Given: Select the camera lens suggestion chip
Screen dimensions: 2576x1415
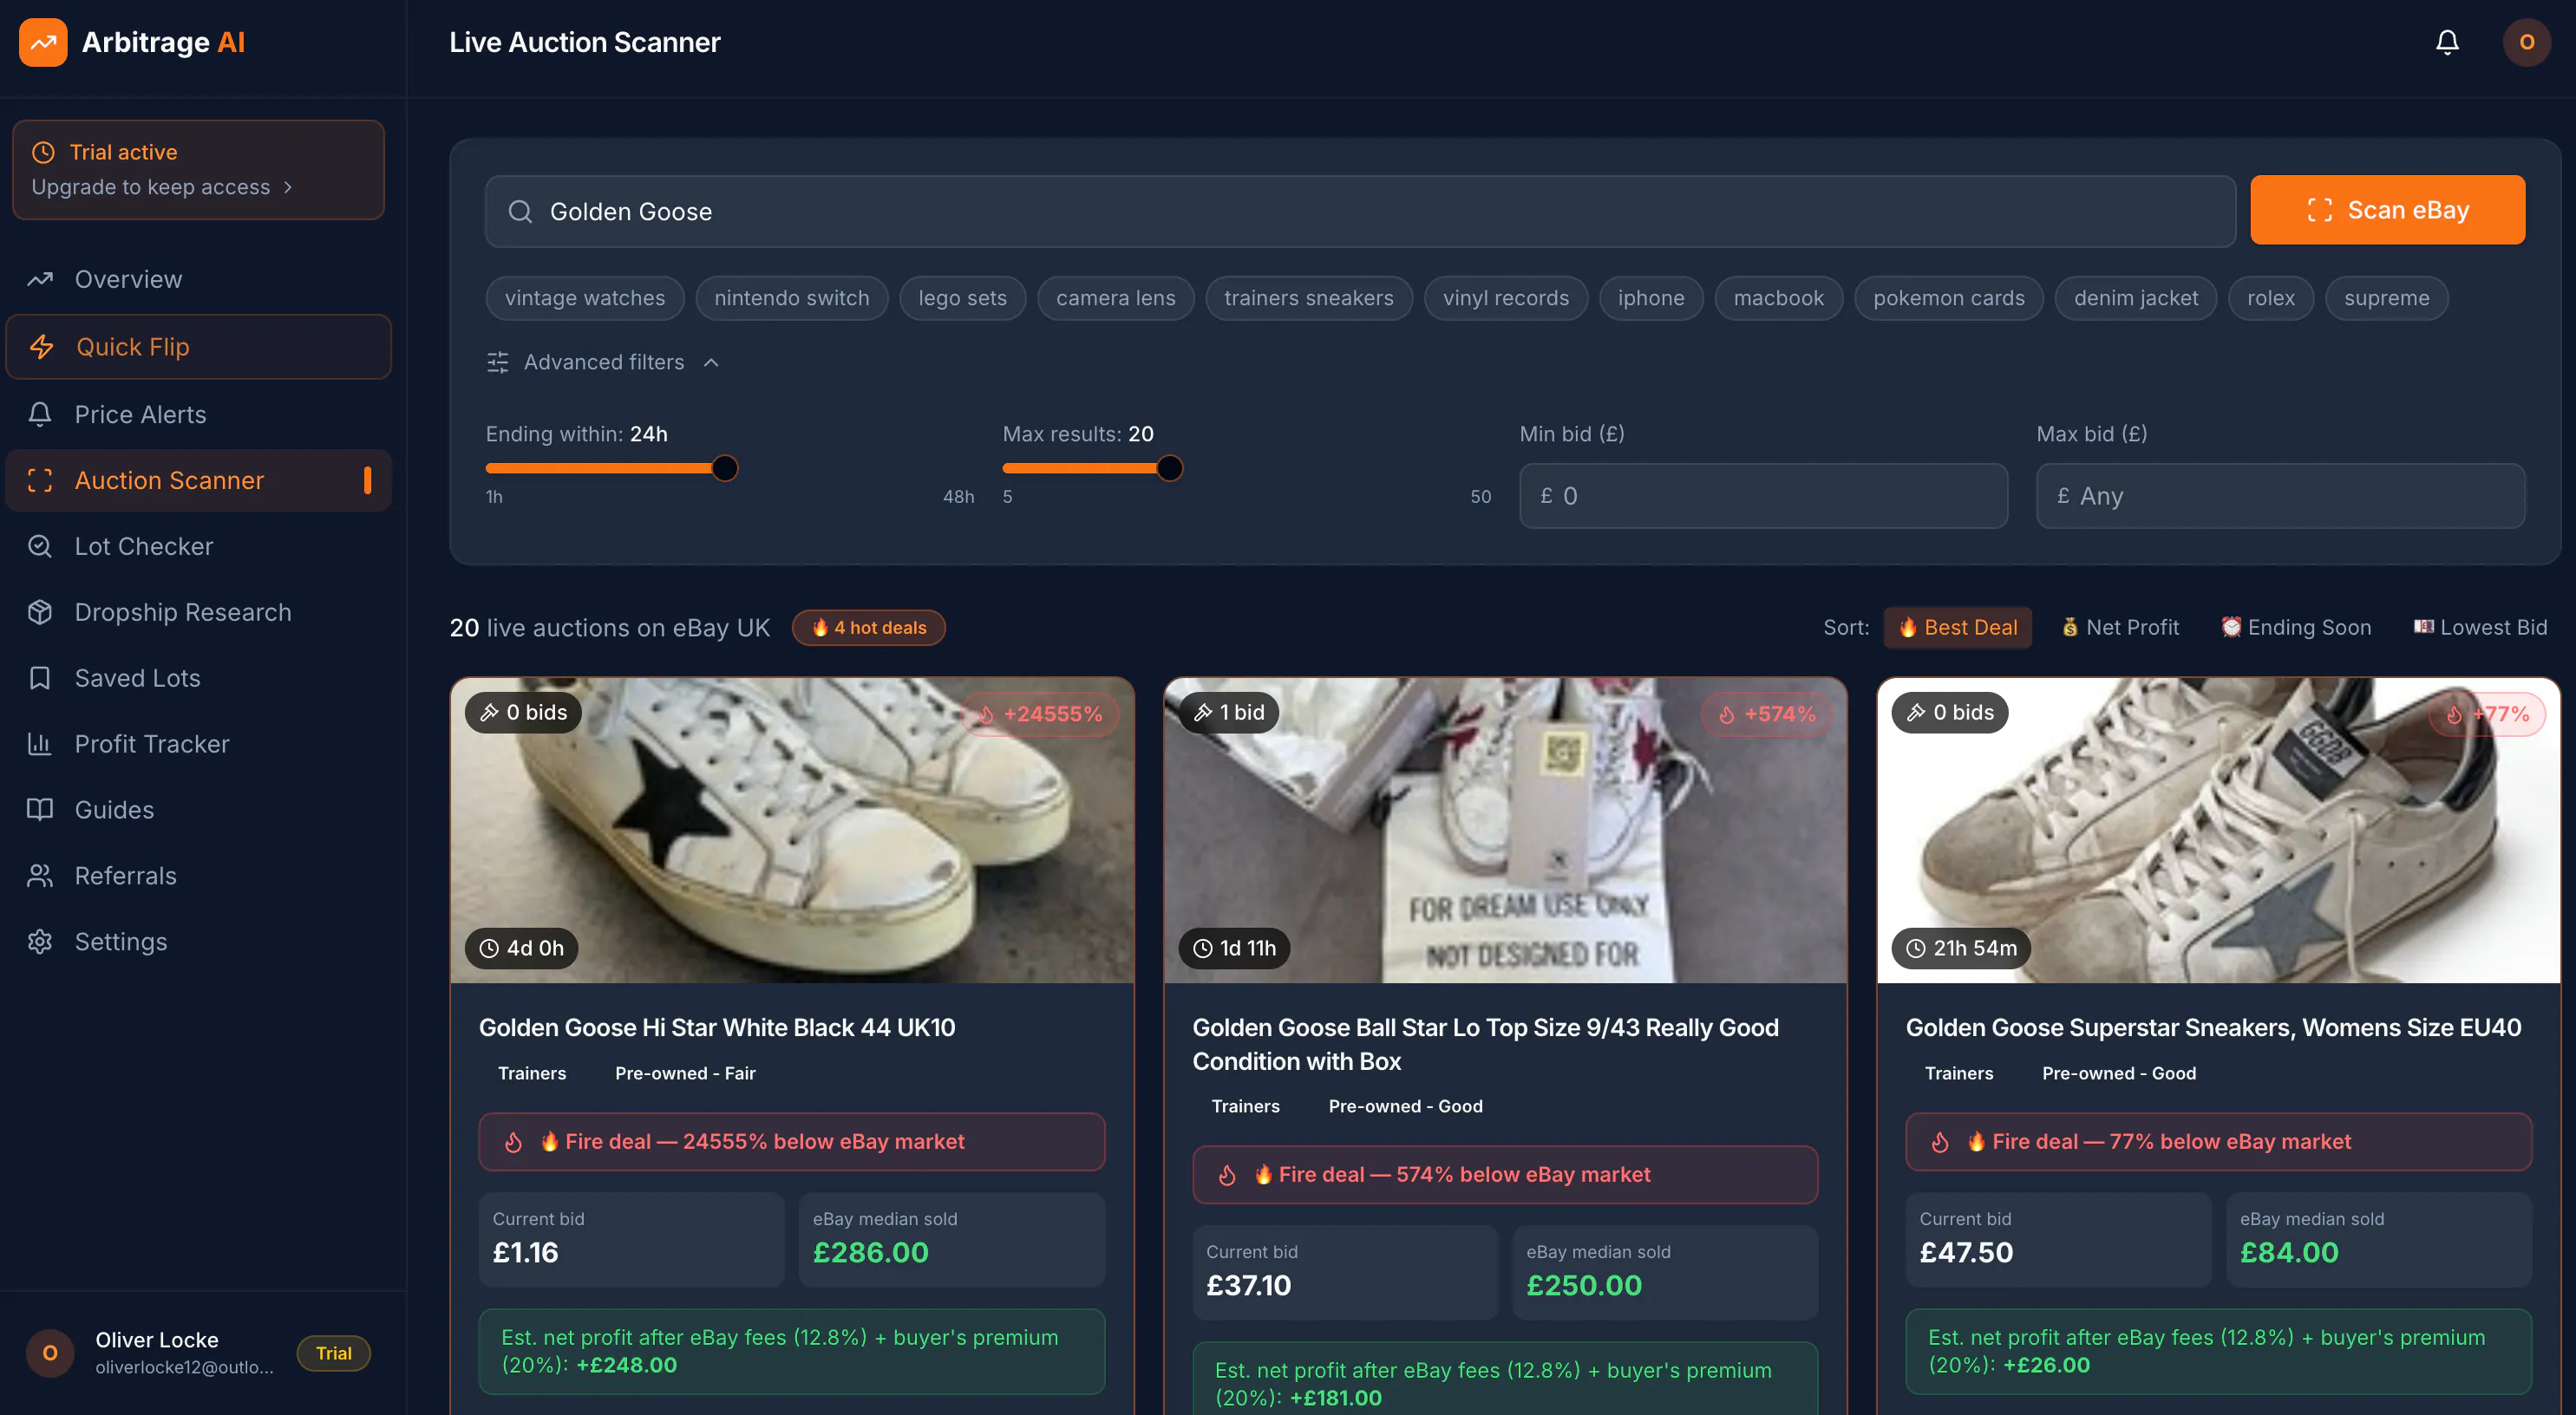Looking at the screenshot, I should (x=1116, y=298).
